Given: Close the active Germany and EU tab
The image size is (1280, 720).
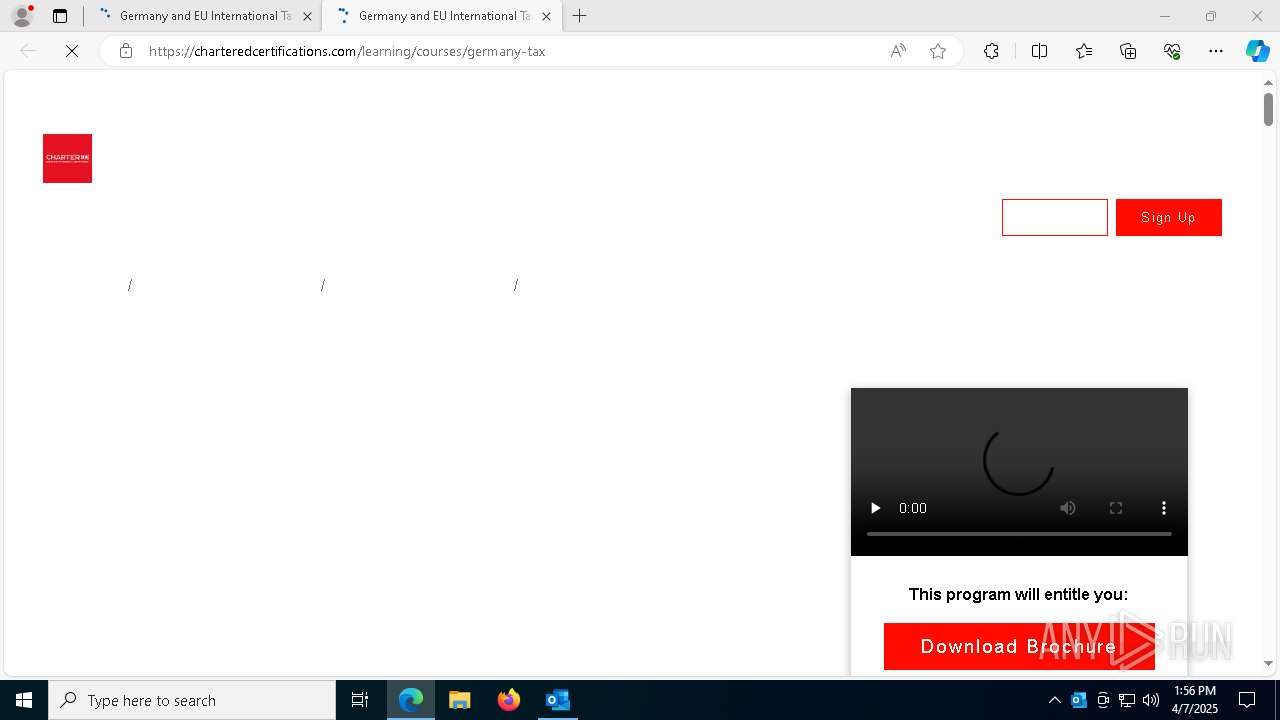Looking at the screenshot, I should pyautogui.click(x=546, y=16).
